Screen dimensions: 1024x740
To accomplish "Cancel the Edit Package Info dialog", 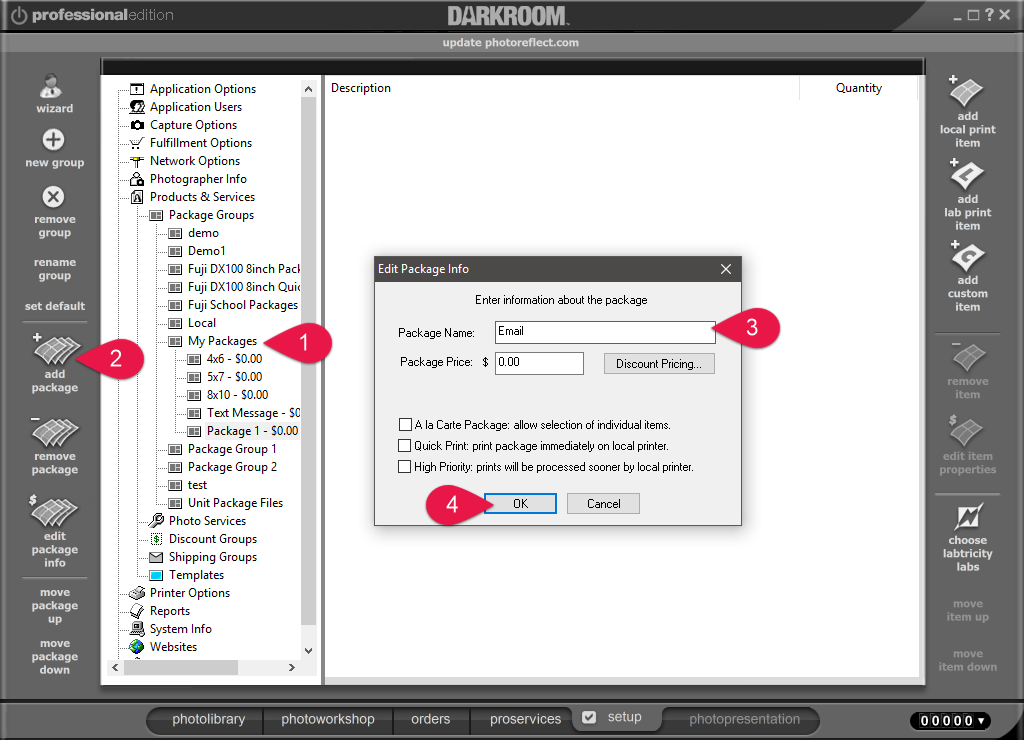I will (x=603, y=504).
